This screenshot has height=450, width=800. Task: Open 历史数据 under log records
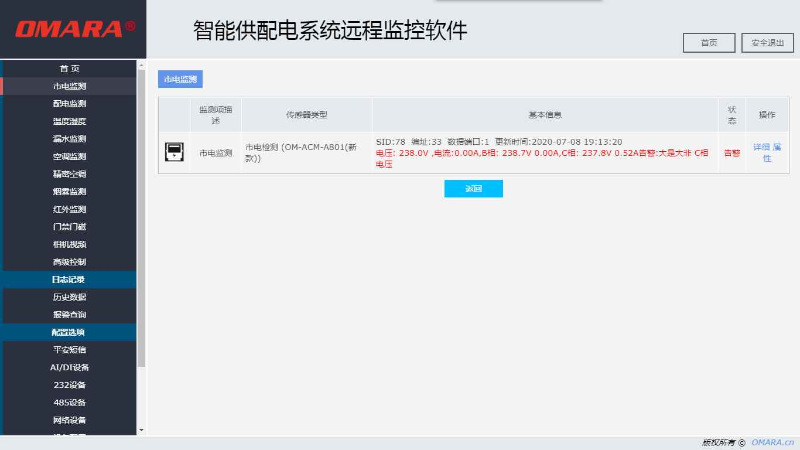click(69, 297)
